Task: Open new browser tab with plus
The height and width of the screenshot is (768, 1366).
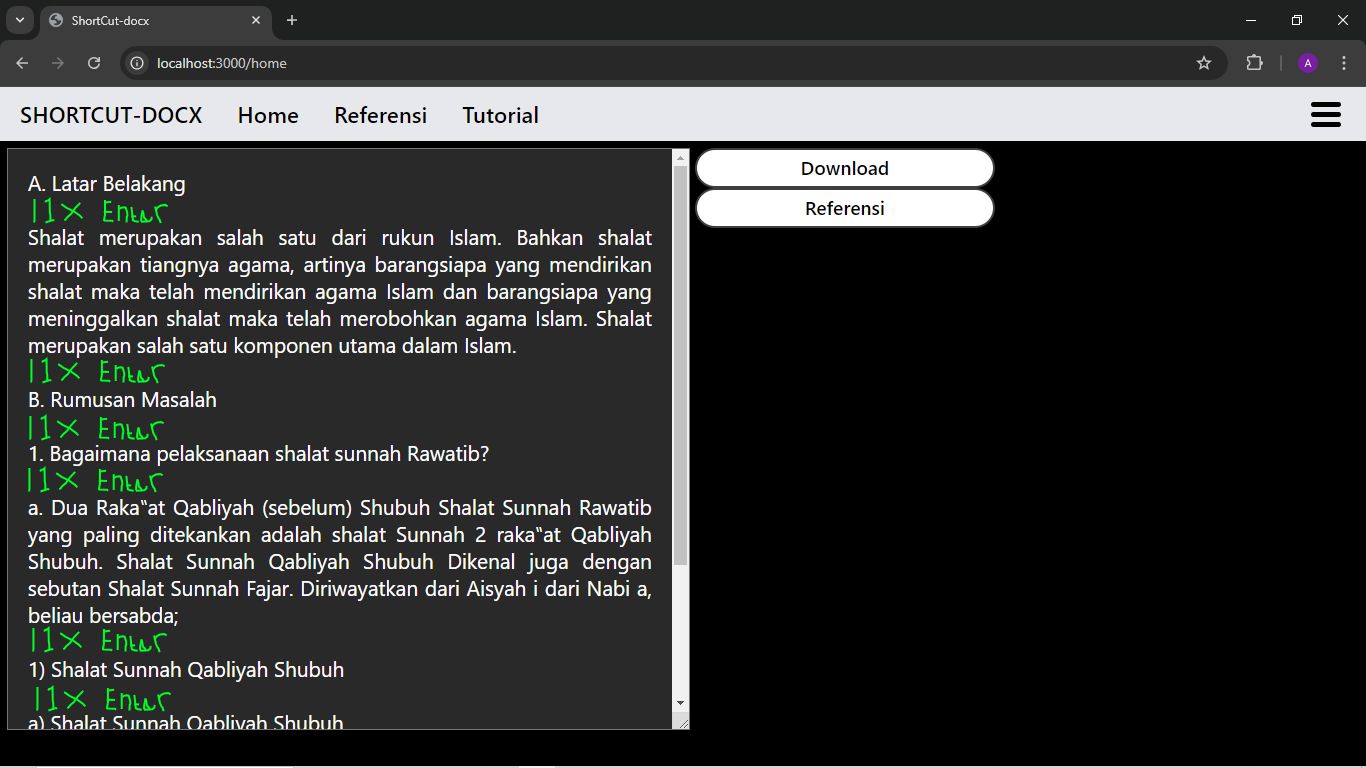Action: point(292,20)
